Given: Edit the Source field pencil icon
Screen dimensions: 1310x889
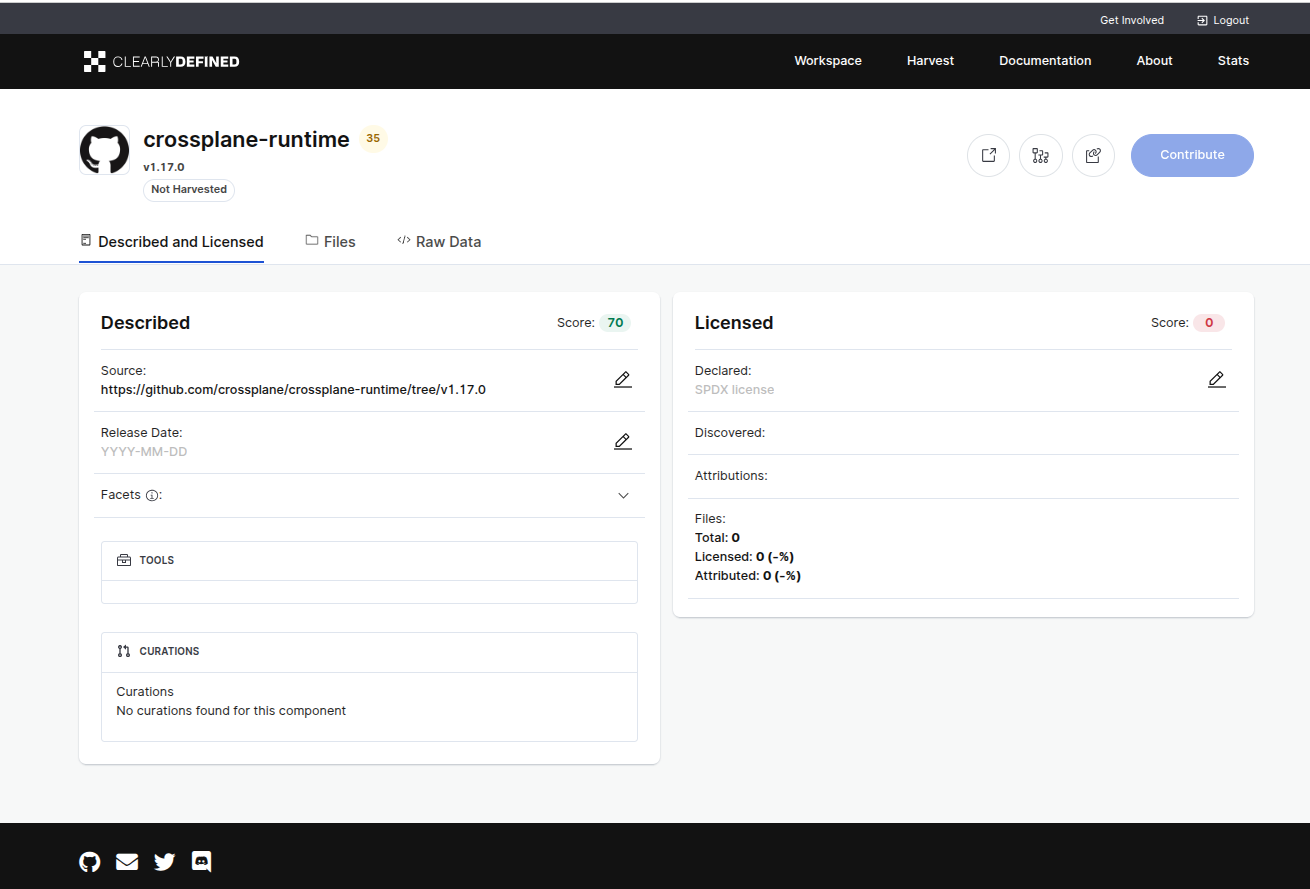Looking at the screenshot, I should tap(623, 380).
